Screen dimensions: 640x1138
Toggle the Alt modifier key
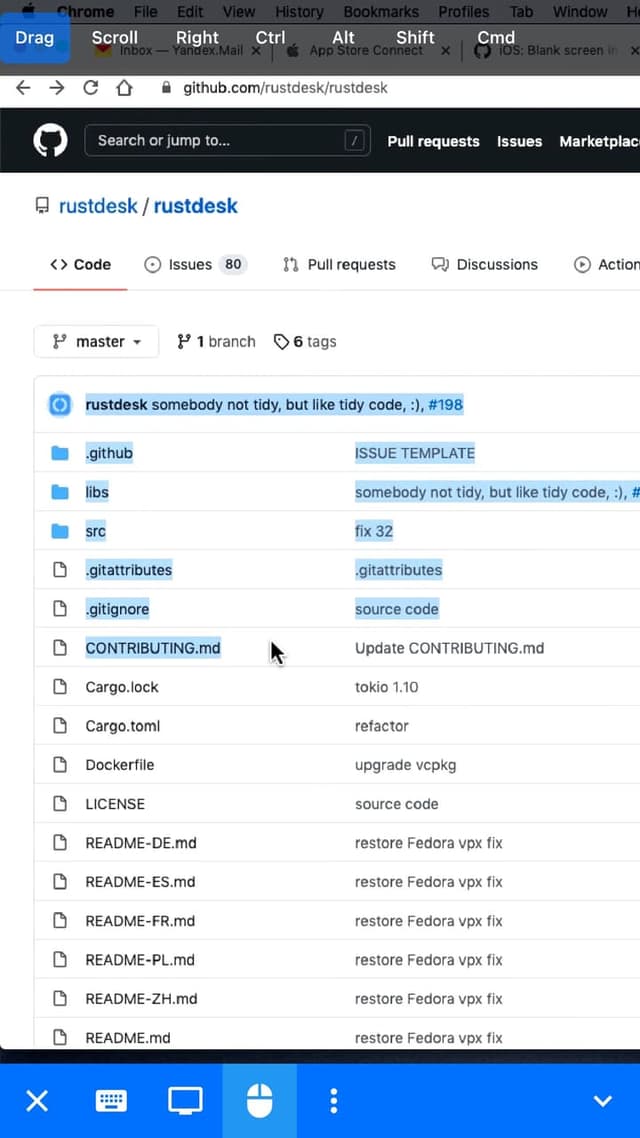click(x=343, y=38)
